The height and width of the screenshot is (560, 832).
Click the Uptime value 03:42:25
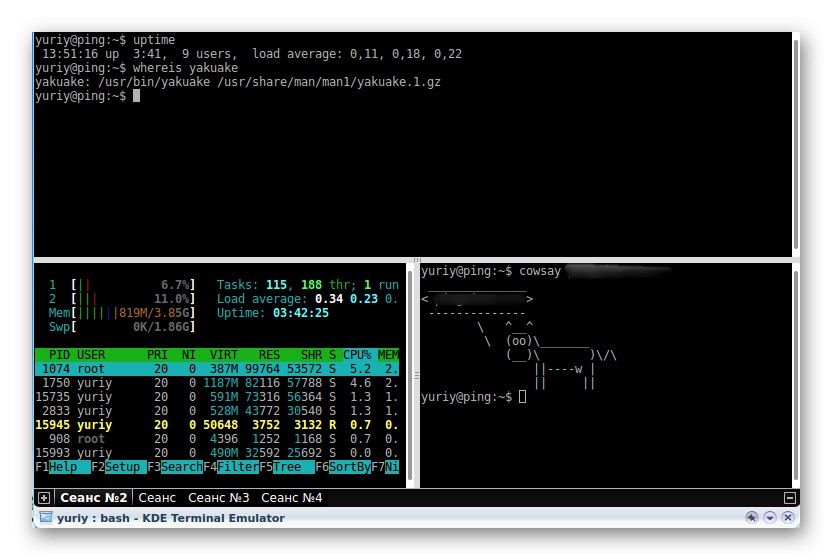(301, 313)
